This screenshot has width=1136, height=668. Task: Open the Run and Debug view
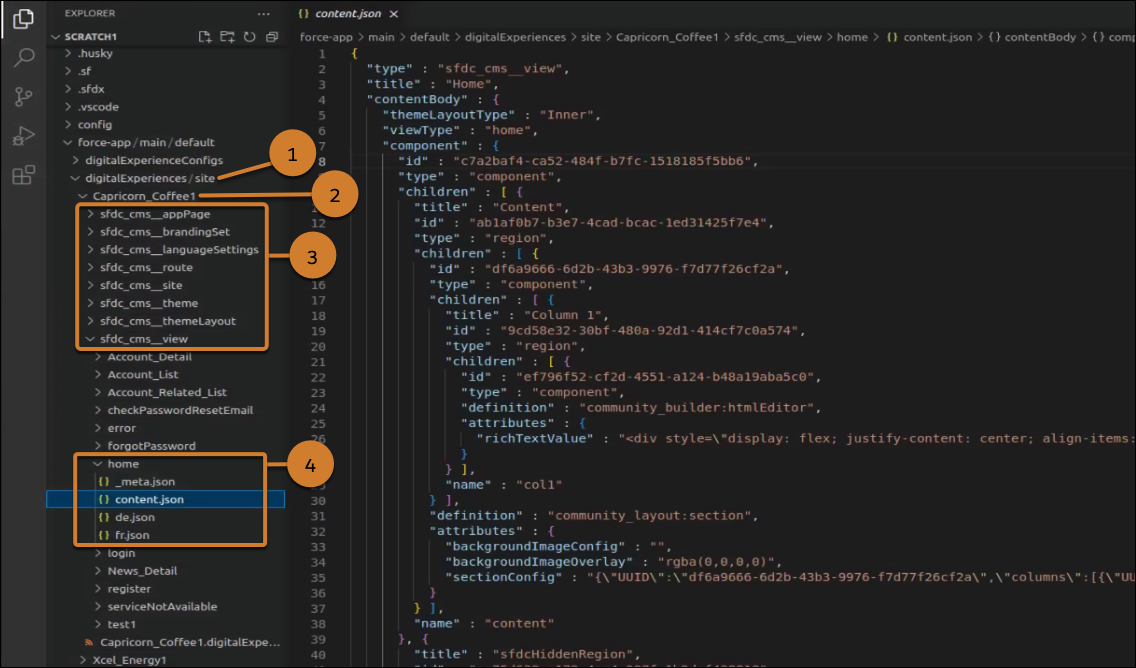(23, 135)
